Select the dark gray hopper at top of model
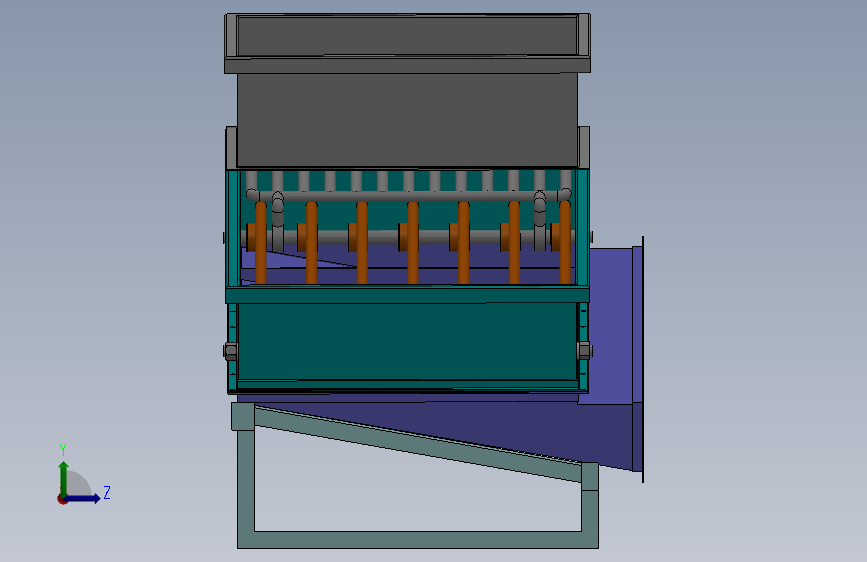867x562 pixels. [x=408, y=119]
